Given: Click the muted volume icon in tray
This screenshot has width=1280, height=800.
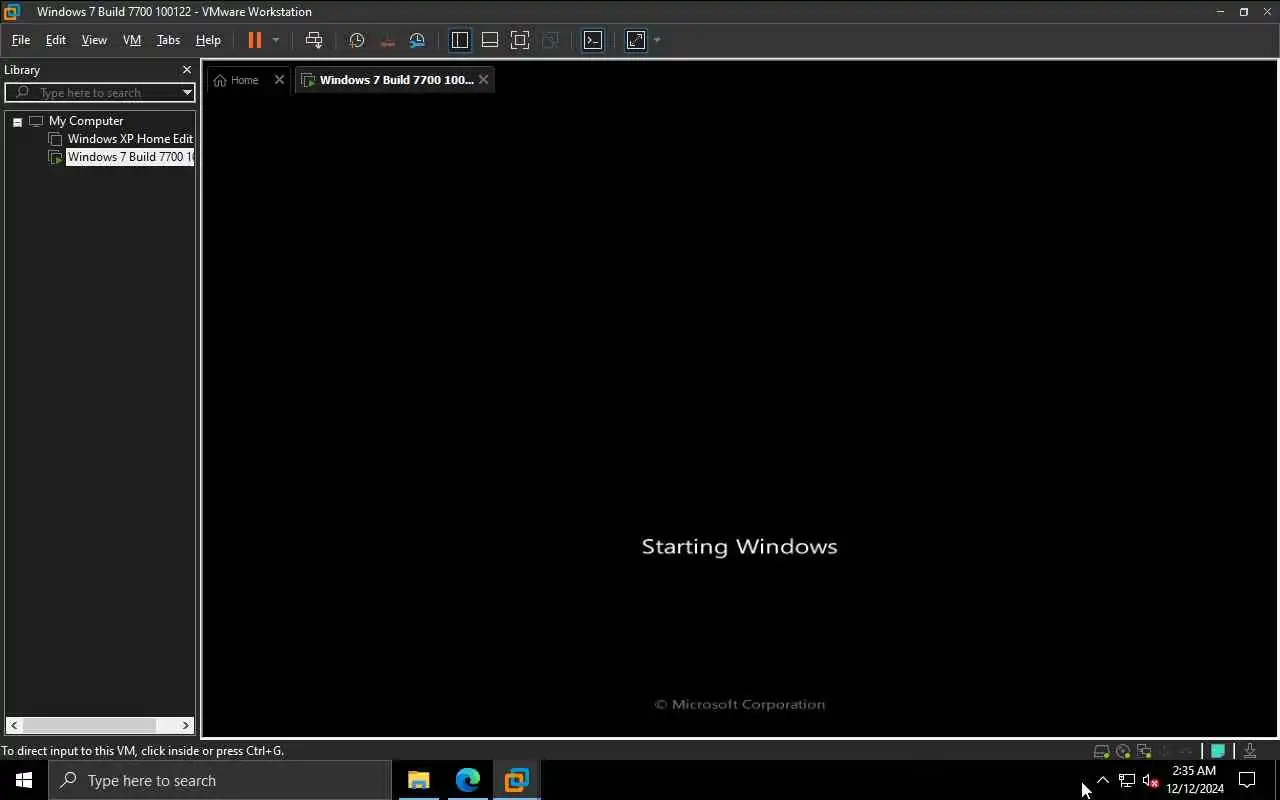Looking at the screenshot, I should click(x=1150, y=780).
